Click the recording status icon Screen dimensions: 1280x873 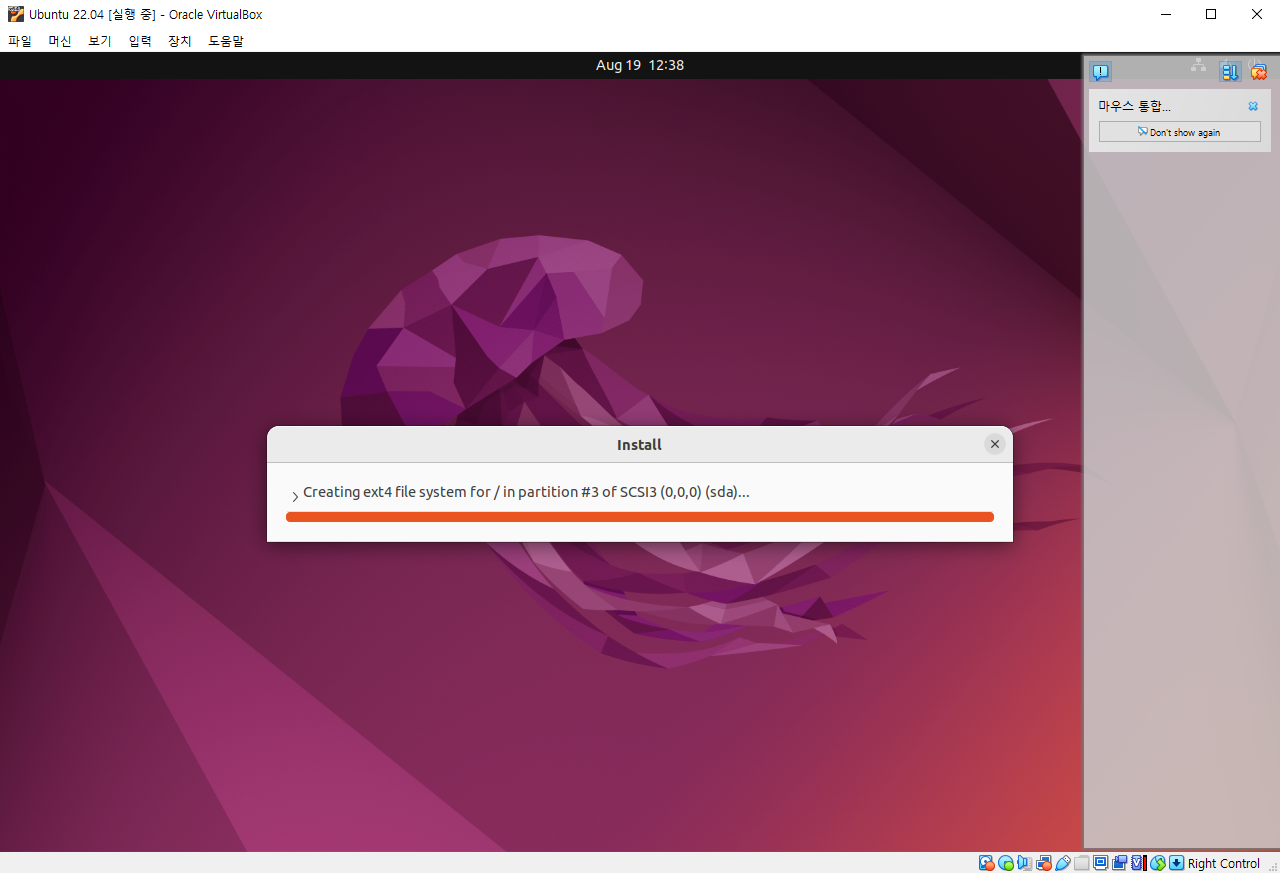1119,863
